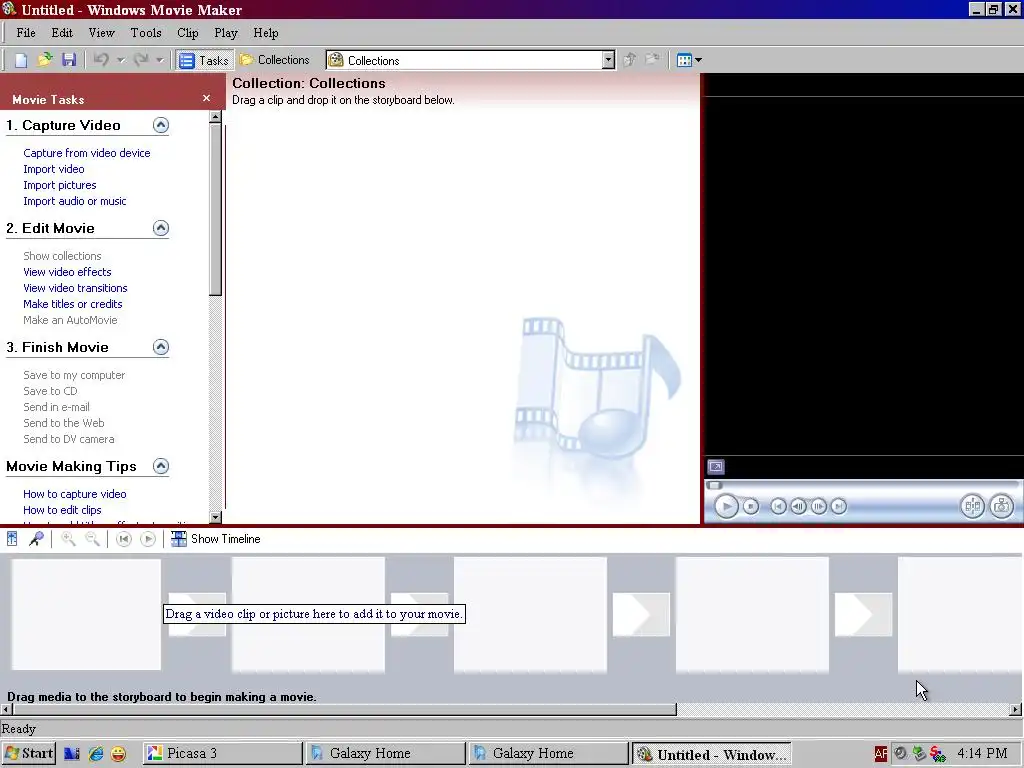The height and width of the screenshot is (768, 1024).
Task: Open the View menu
Action: 101,33
